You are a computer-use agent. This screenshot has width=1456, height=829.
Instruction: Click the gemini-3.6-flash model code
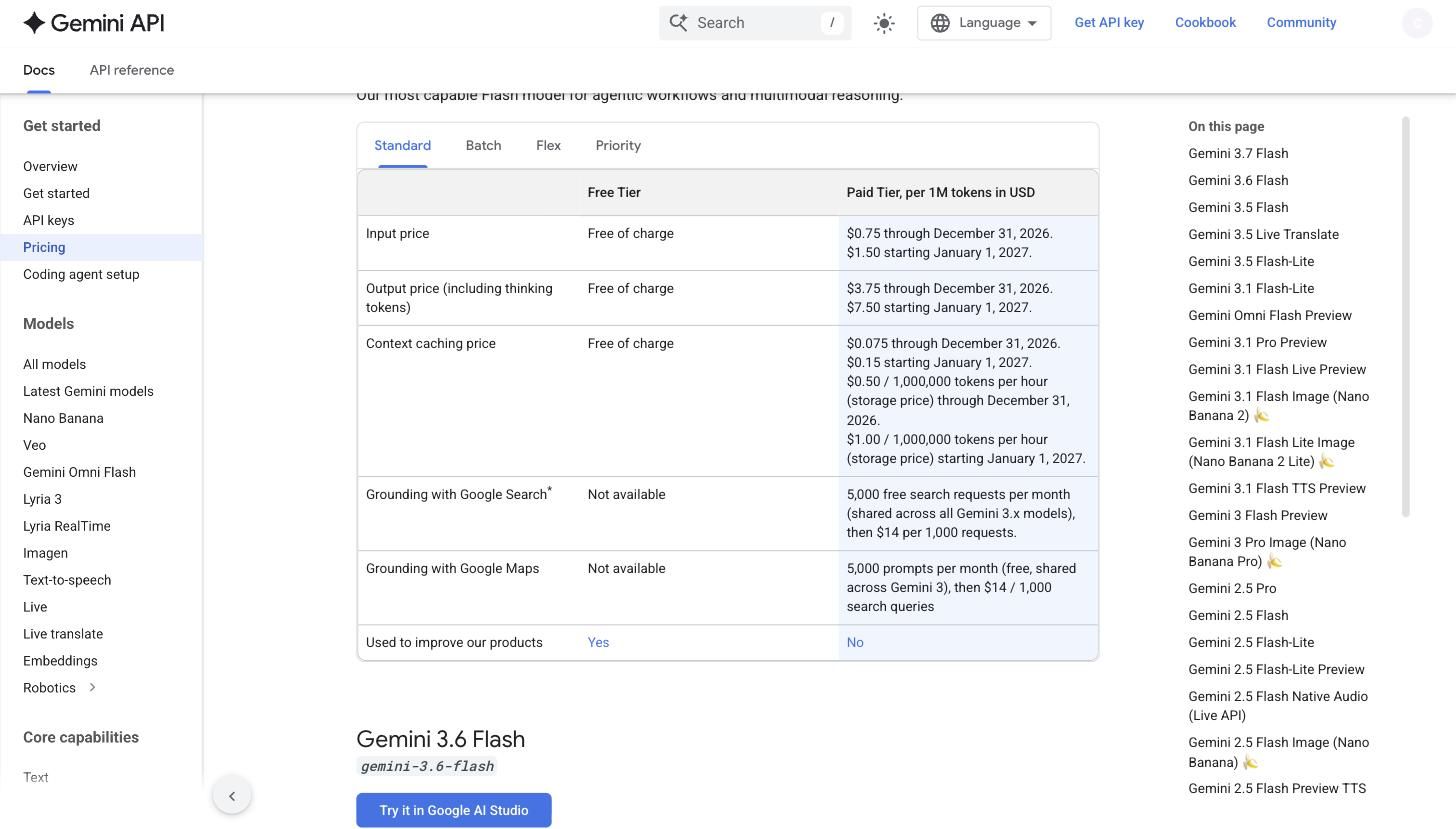(427, 766)
